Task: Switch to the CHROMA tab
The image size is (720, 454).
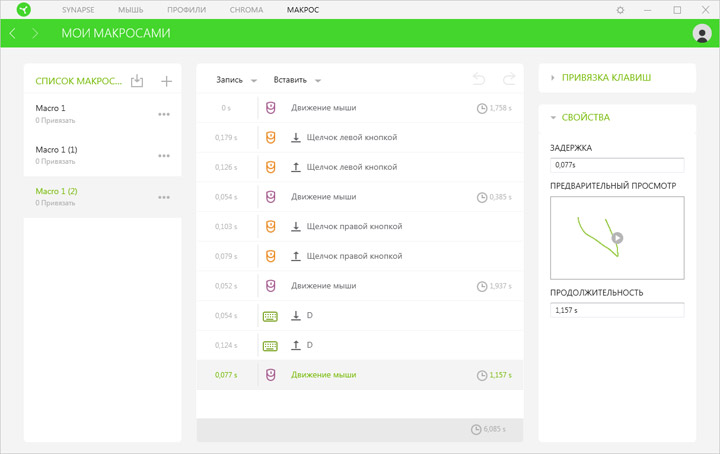Action: click(246, 10)
